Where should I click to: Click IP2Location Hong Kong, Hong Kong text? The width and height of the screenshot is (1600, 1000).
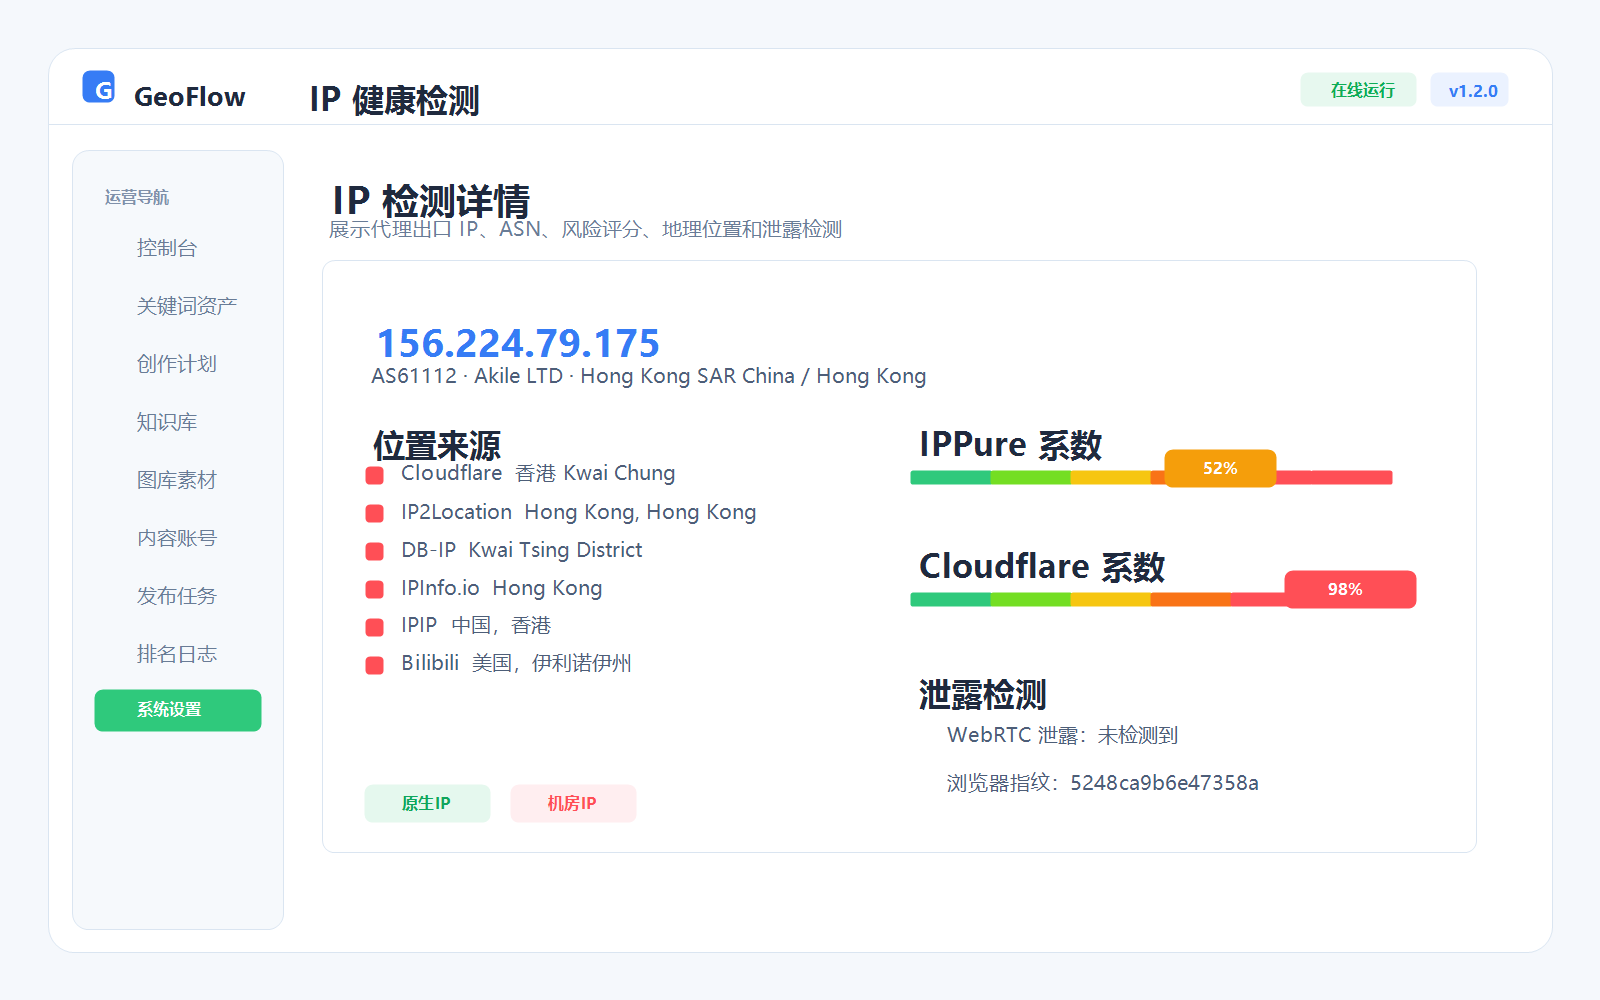click(x=579, y=512)
